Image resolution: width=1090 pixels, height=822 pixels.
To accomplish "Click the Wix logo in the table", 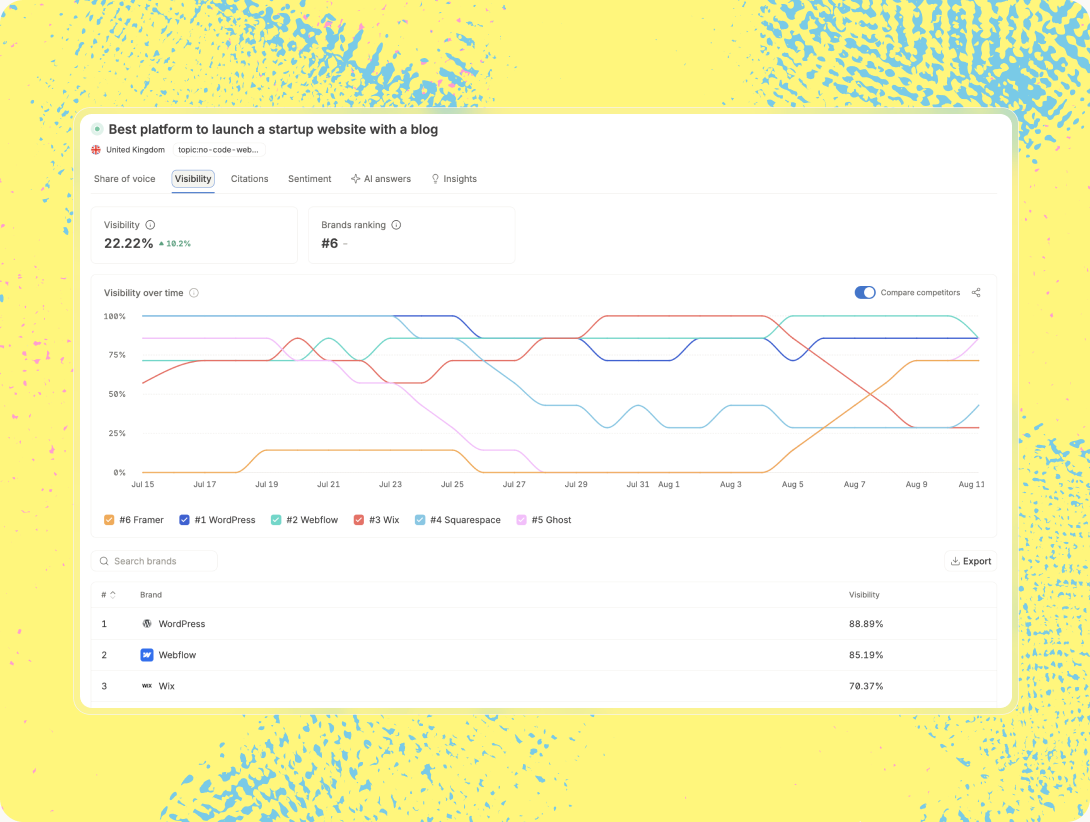I will coord(147,686).
